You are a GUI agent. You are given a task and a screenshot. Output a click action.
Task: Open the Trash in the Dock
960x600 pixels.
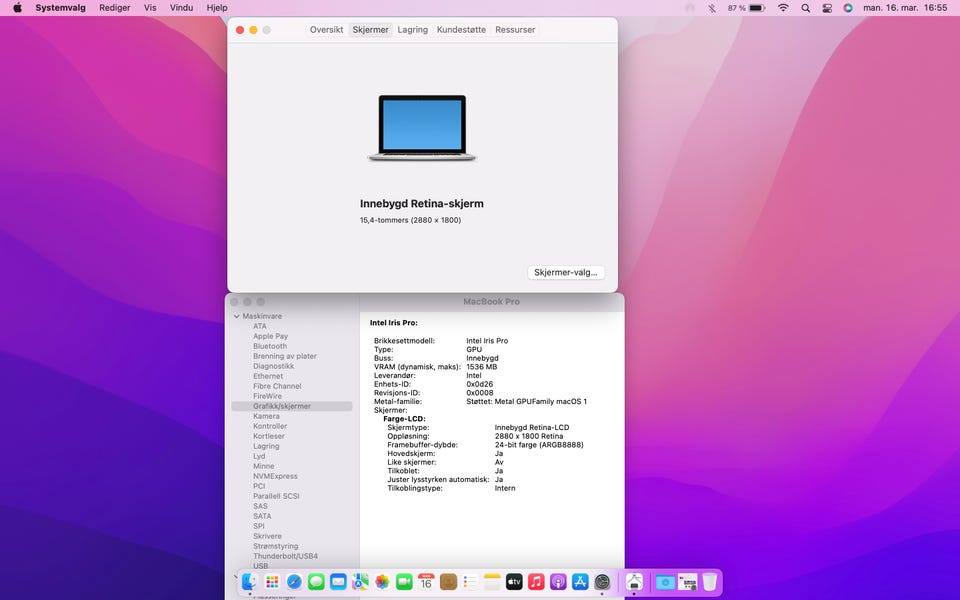pos(709,581)
